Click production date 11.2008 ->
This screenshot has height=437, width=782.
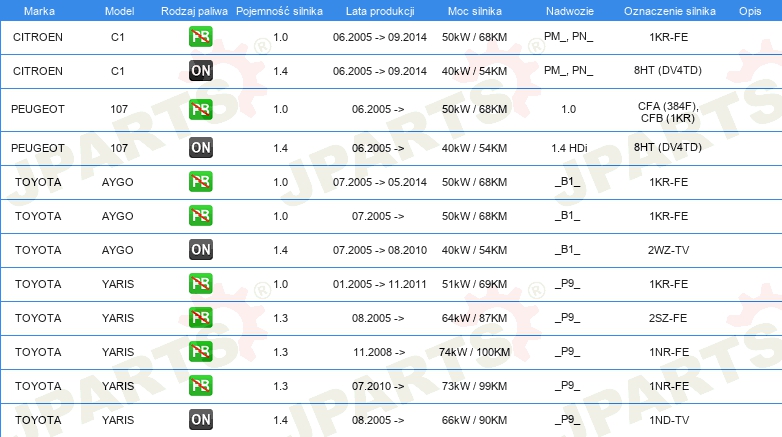click(x=379, y=352)
